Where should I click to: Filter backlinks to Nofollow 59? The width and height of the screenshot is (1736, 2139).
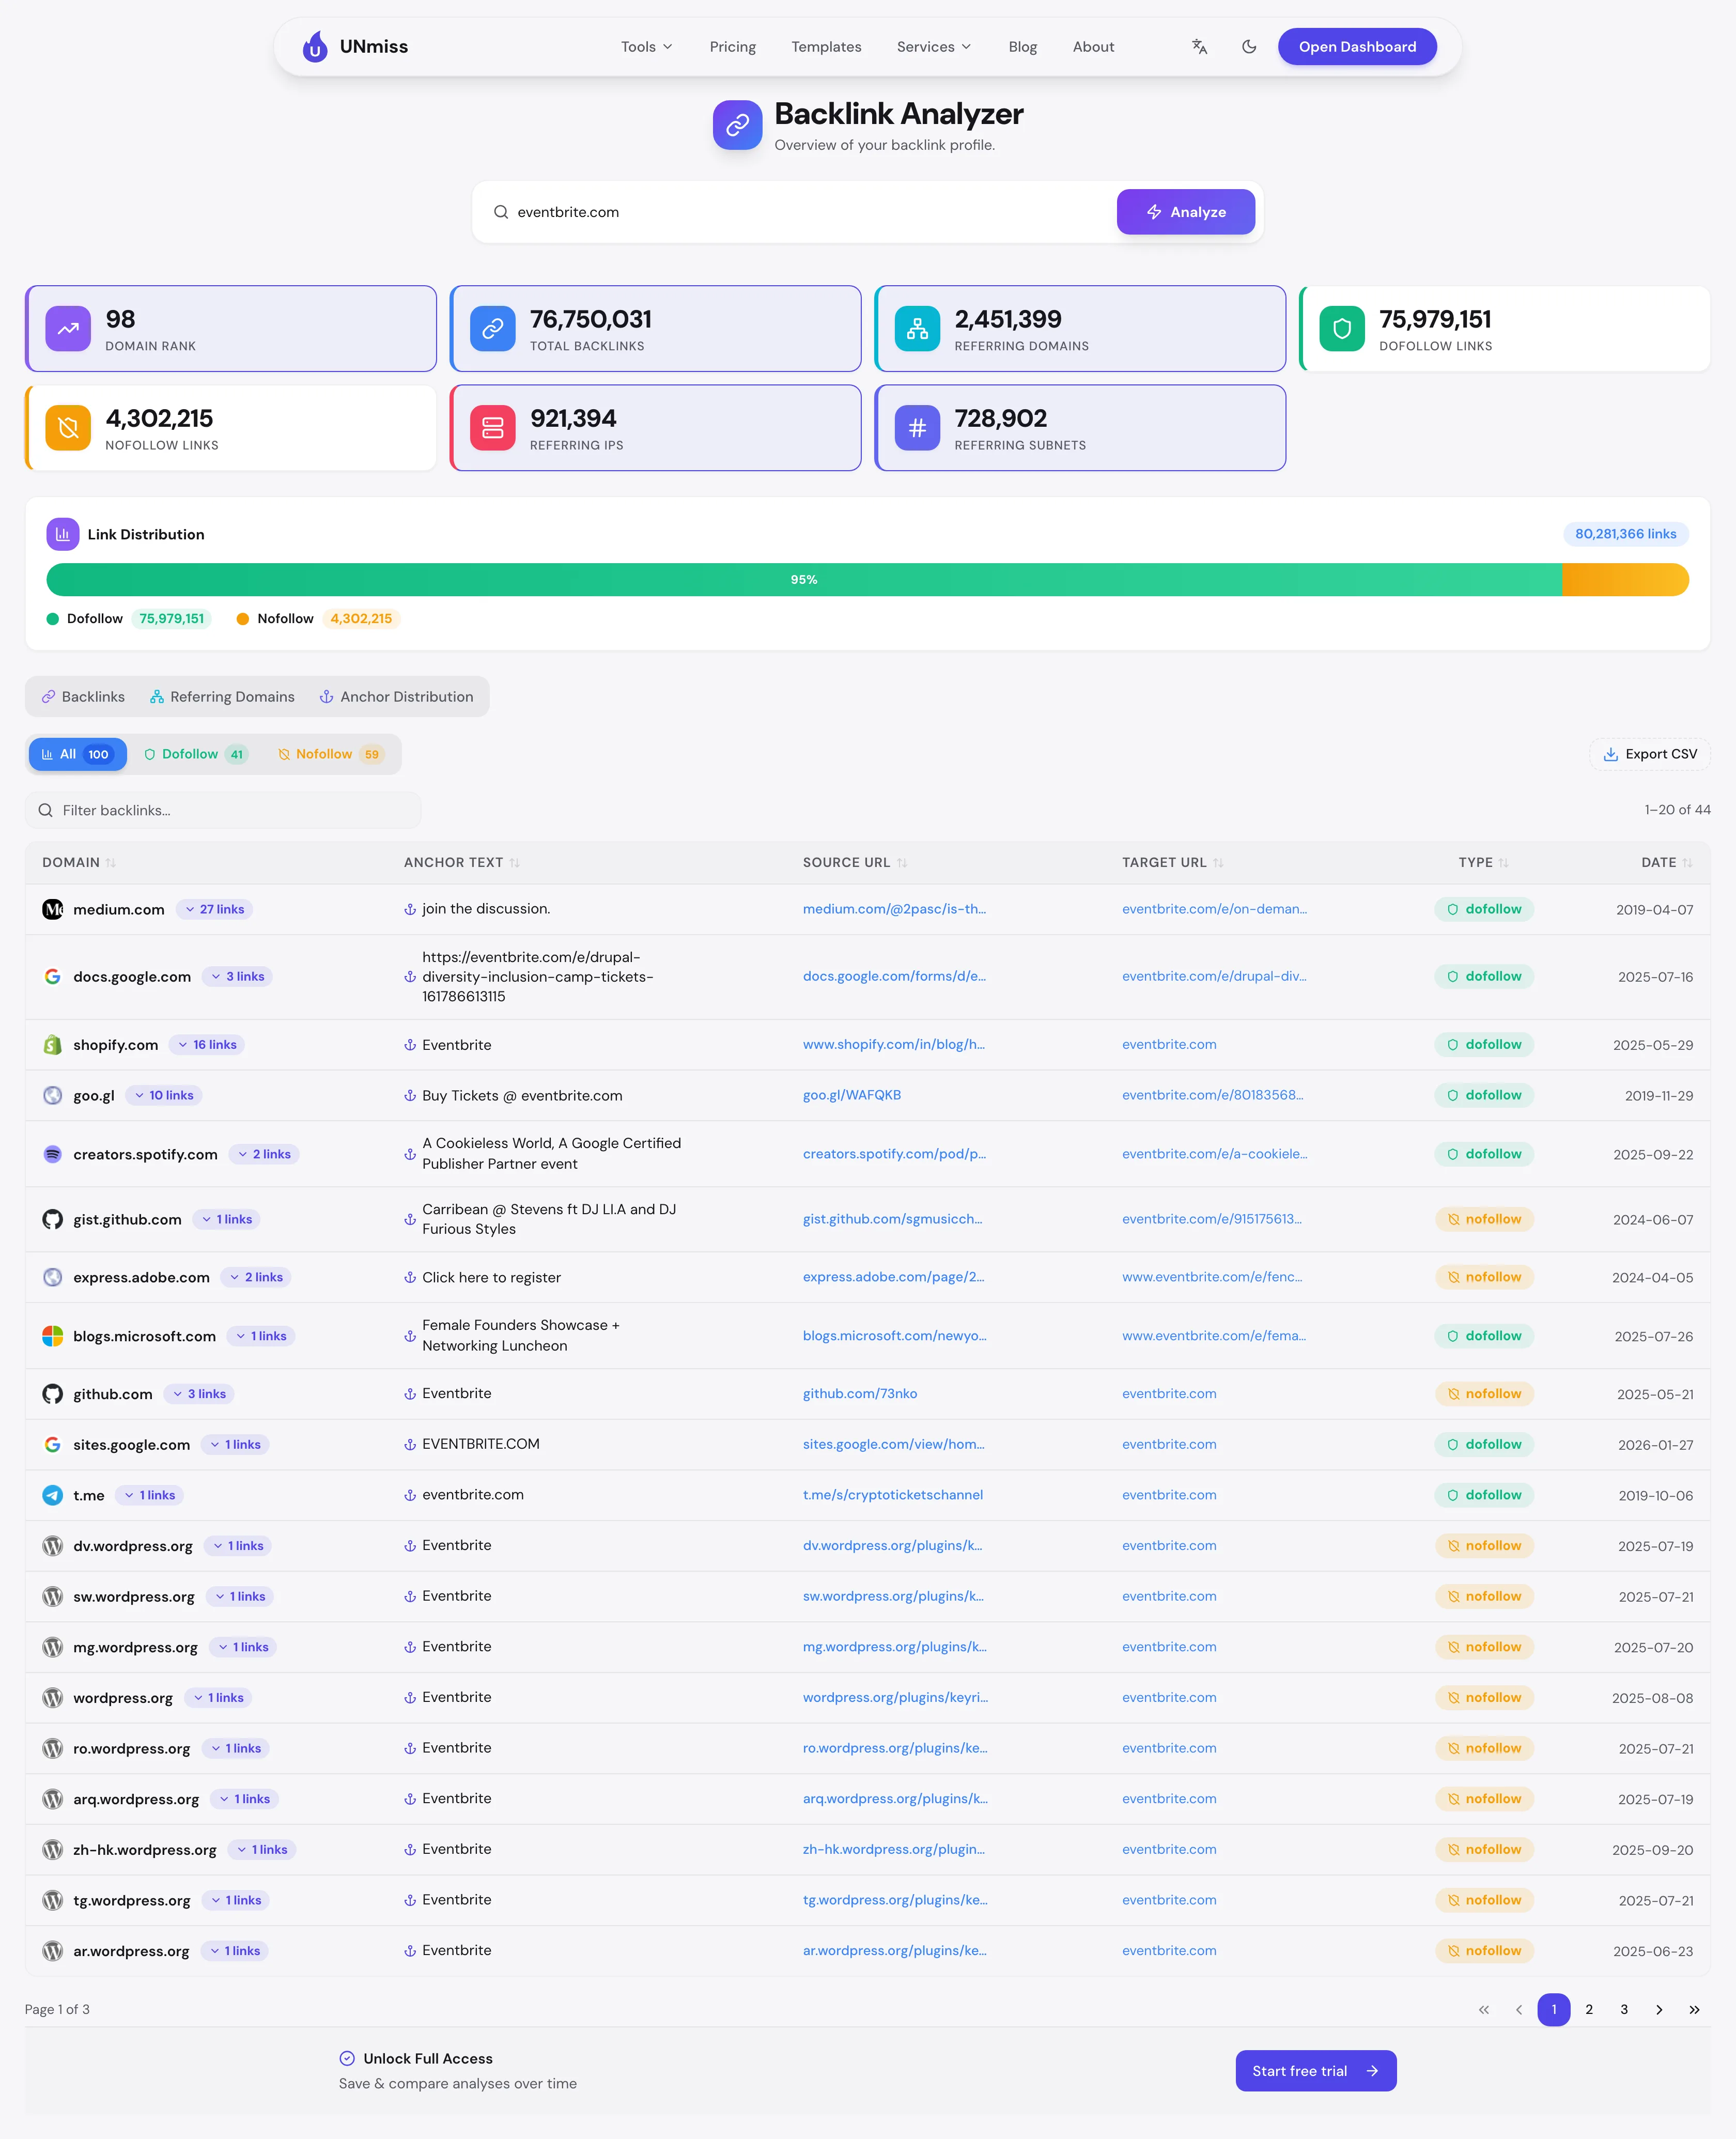pos(331,754)
